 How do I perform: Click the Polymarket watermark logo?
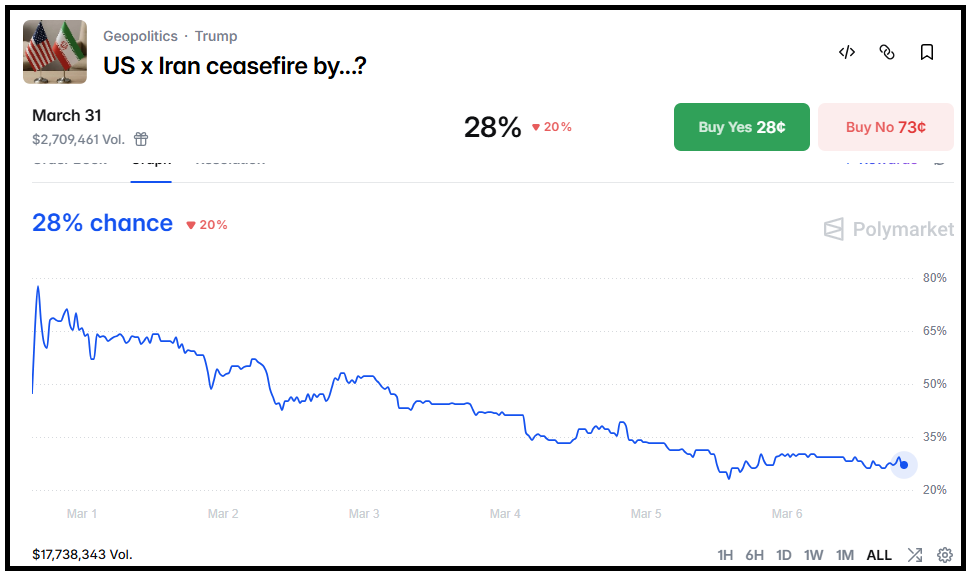(x=888, y=230)
